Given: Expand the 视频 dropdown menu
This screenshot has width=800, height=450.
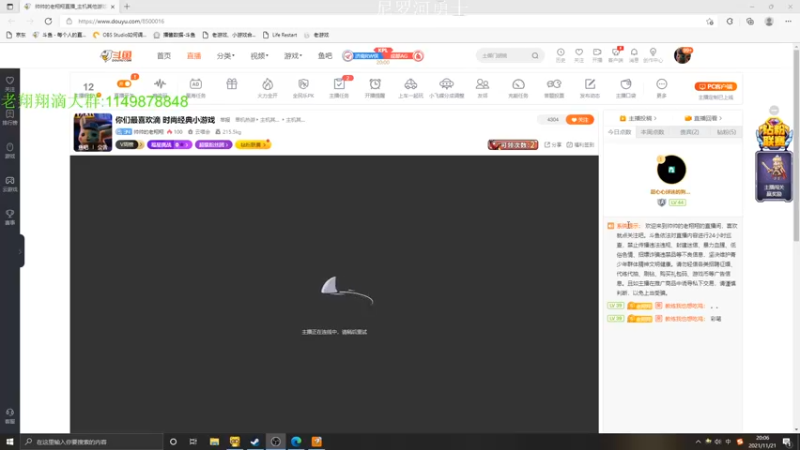Looking at the screenshot, I should 259,56.
